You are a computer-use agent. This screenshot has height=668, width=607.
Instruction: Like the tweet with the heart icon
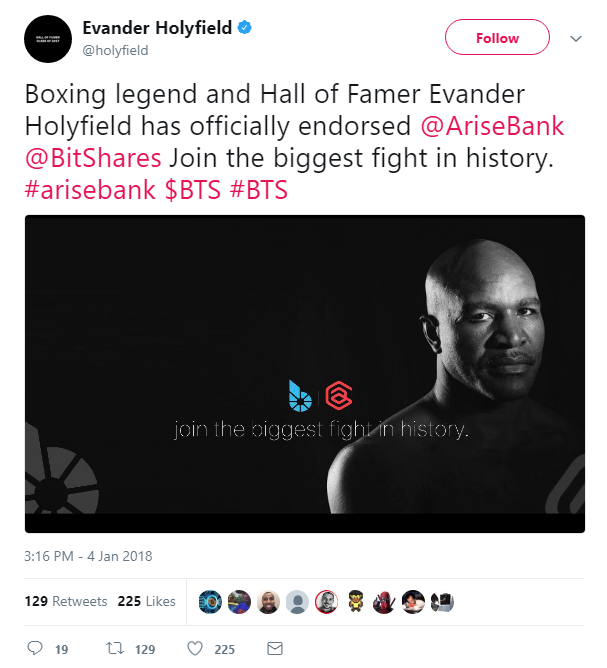pyautogui.click(x=196, y=648)
